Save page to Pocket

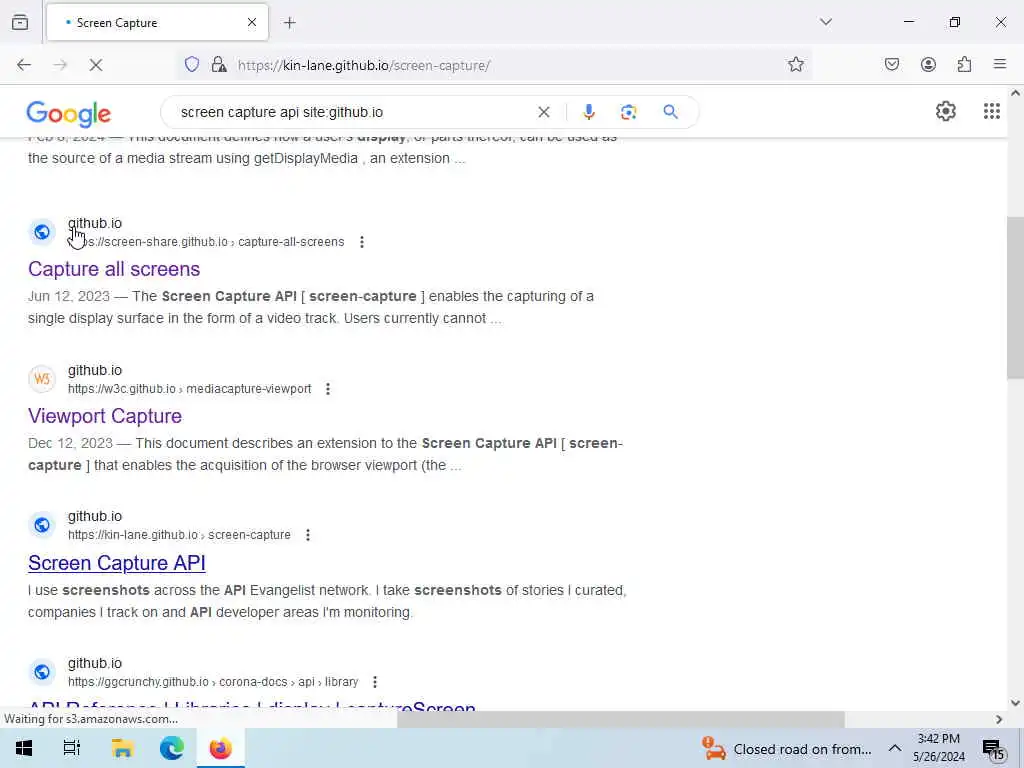click(x=891, y=65)
